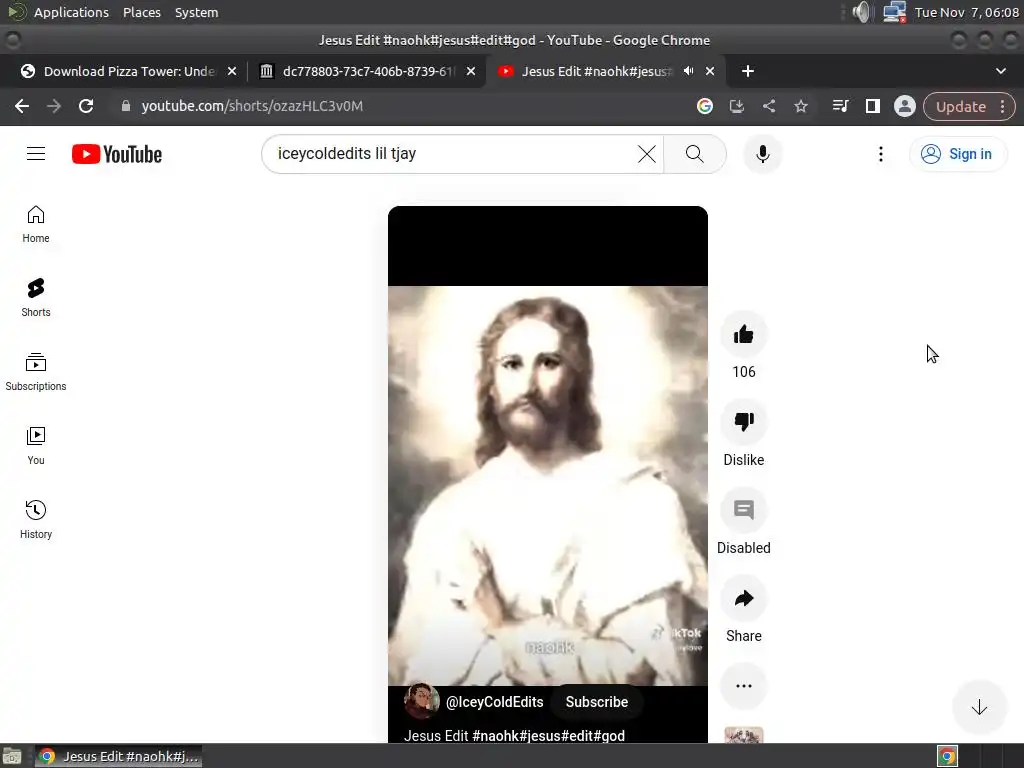This screenshot has width=1024, height=768.
Task: View site info via lock icon
Action: 126,106
